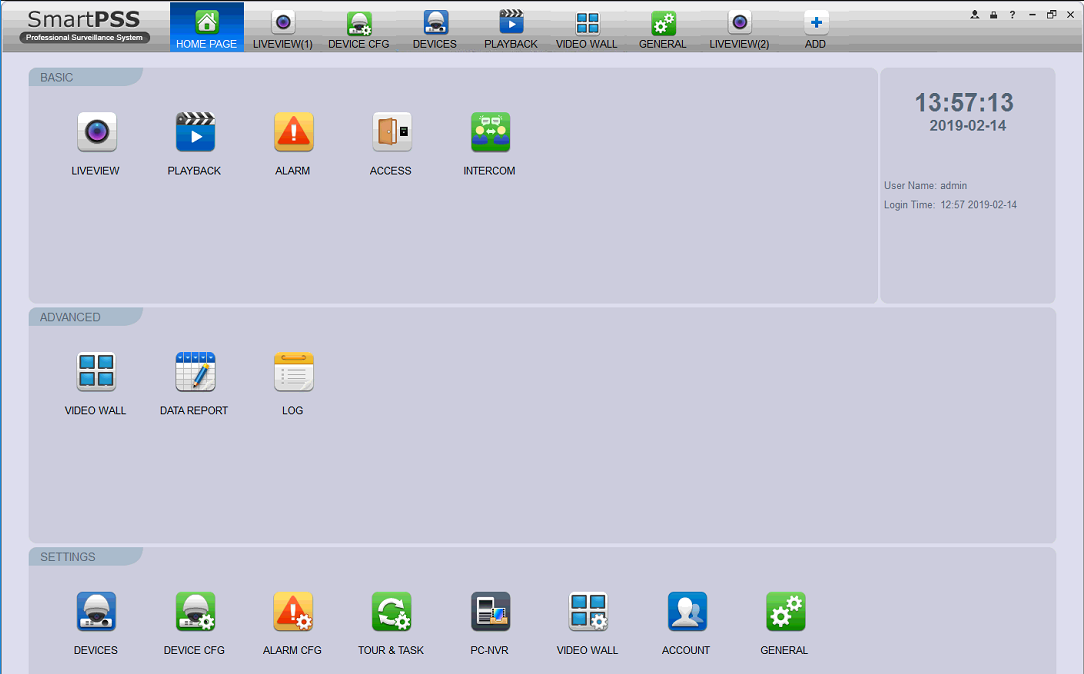Open TOUR & TASK settings
This screenshot has width=1084, height=674.
[x=391, y=612]
